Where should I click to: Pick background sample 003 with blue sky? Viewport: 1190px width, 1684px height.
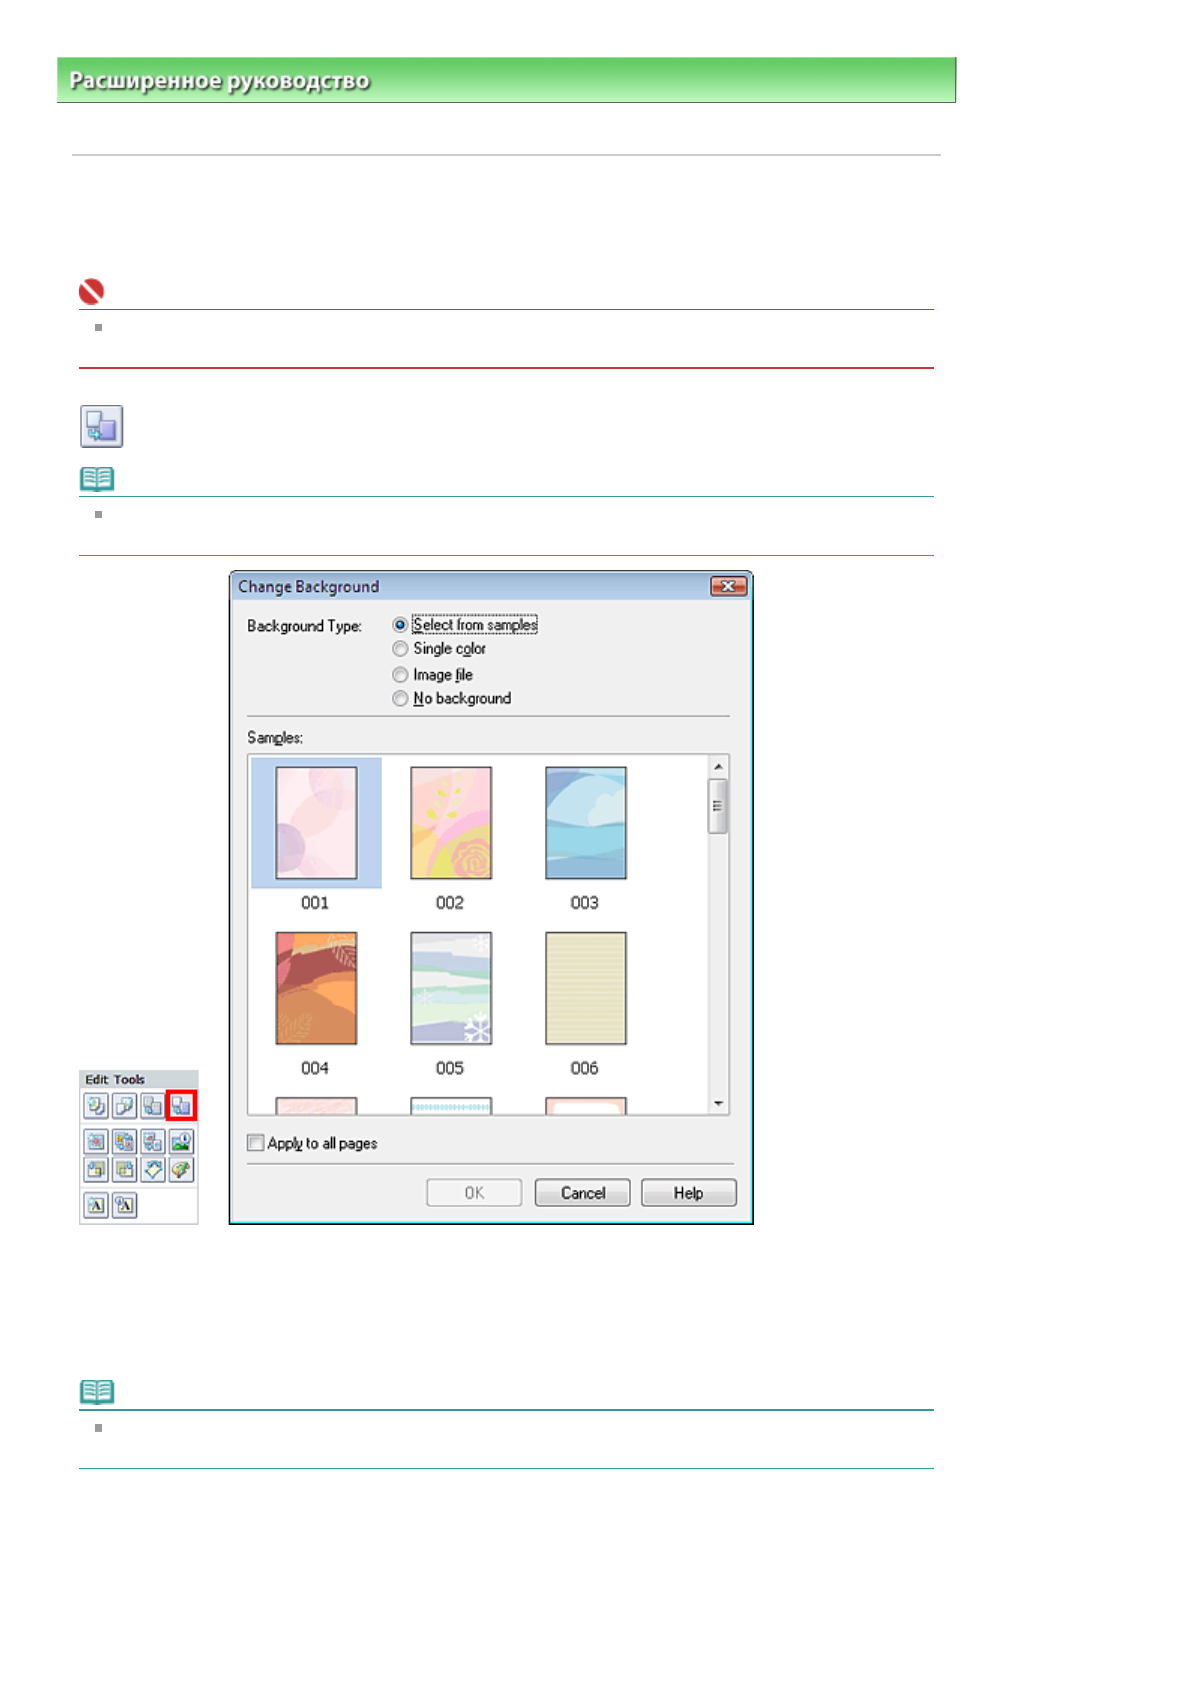tap(585, 823)
